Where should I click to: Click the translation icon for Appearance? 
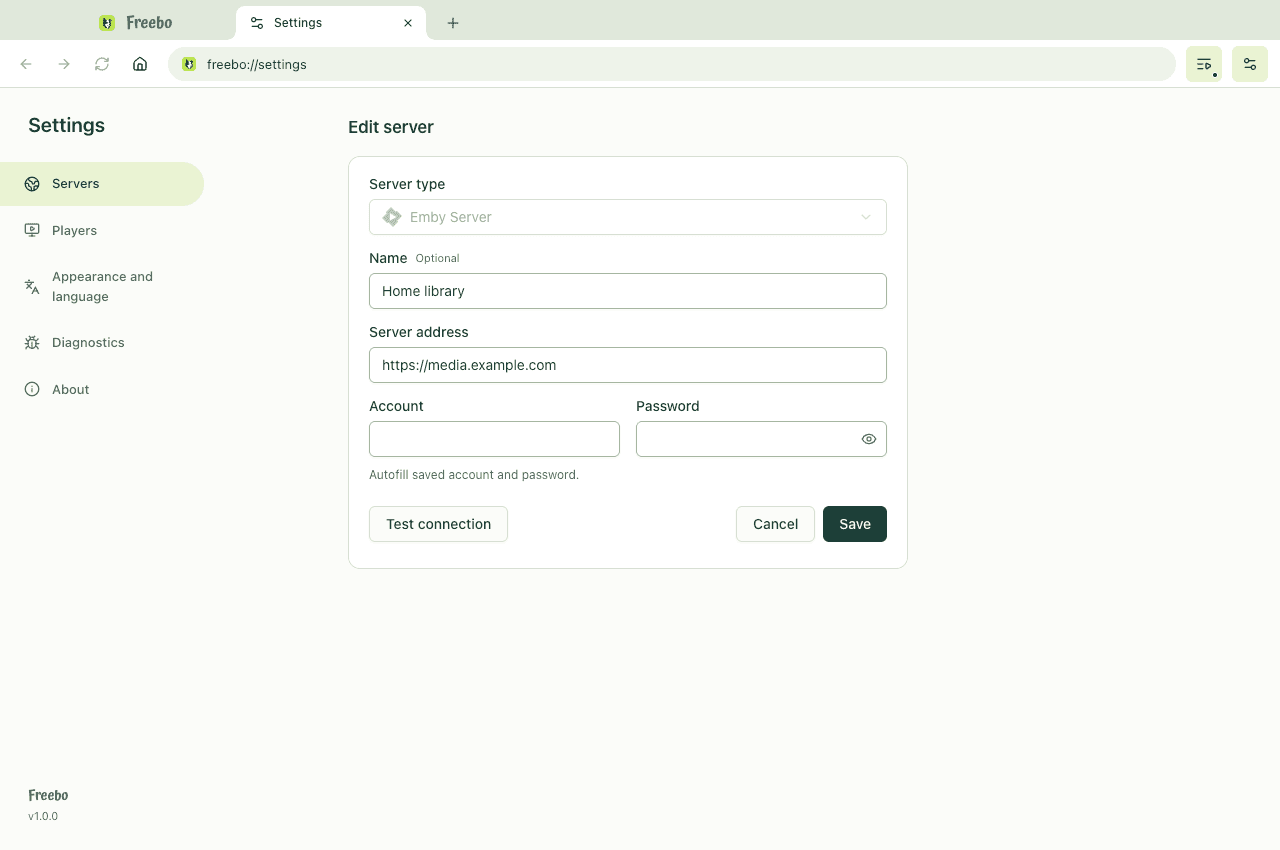pos(32,286)
